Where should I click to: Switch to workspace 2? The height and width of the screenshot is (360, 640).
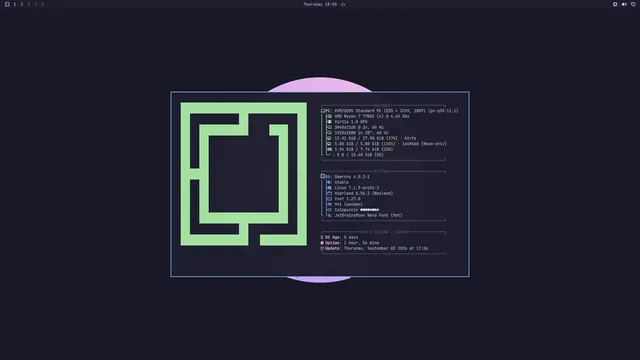coord(22,4)
